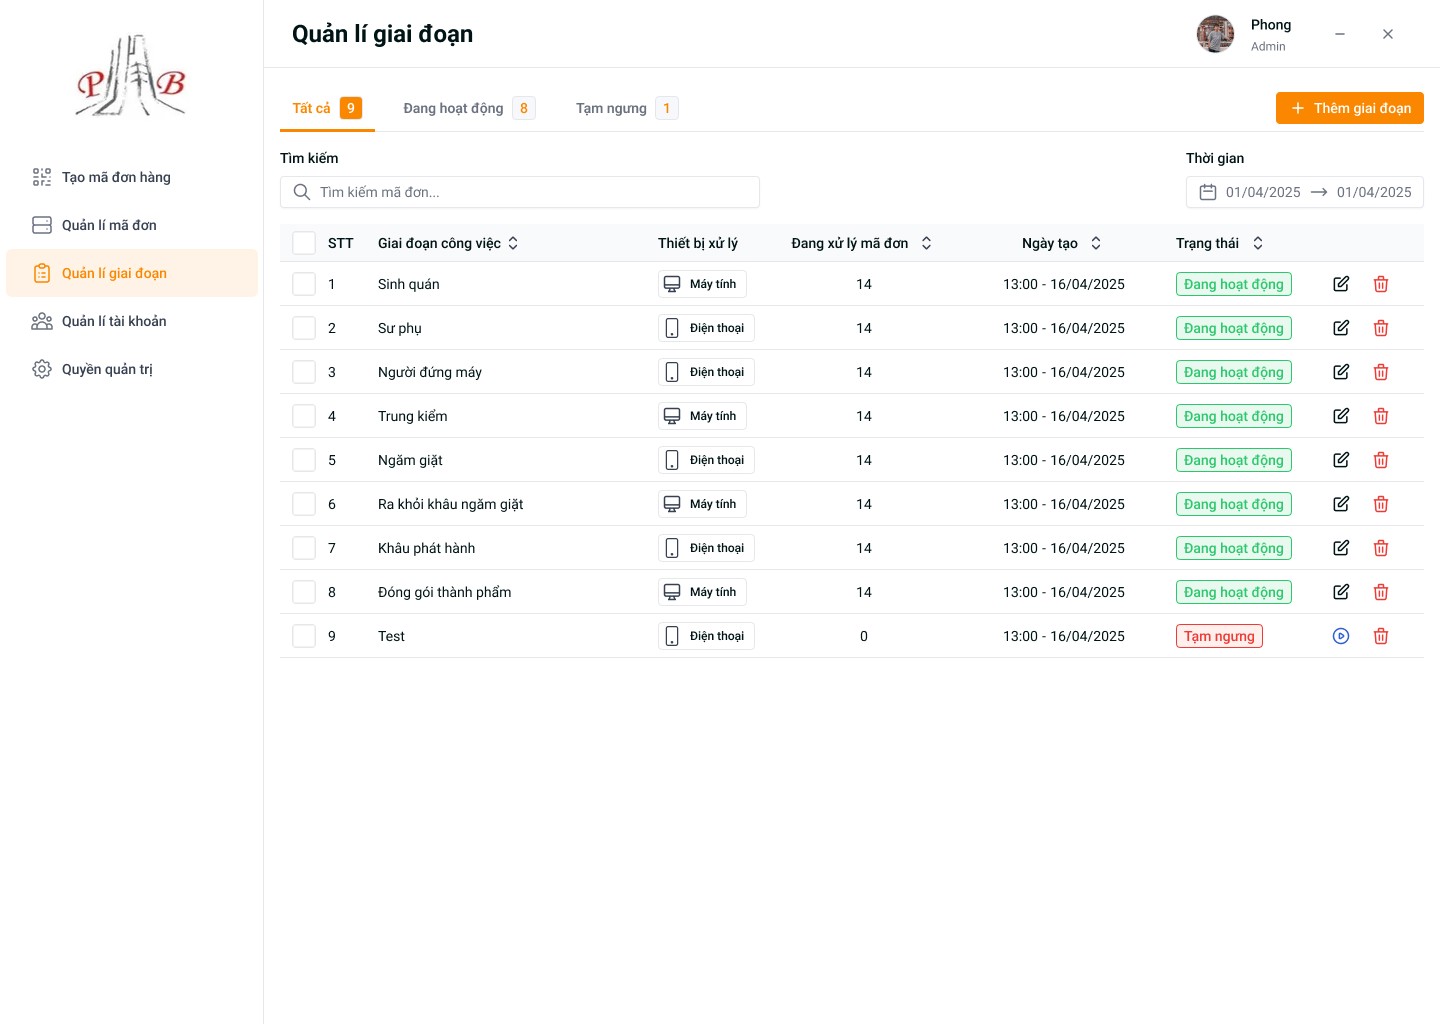Open Quản lí giai đoạn in sidebar
1440x1024 pixels.
(x=132, y=273)
